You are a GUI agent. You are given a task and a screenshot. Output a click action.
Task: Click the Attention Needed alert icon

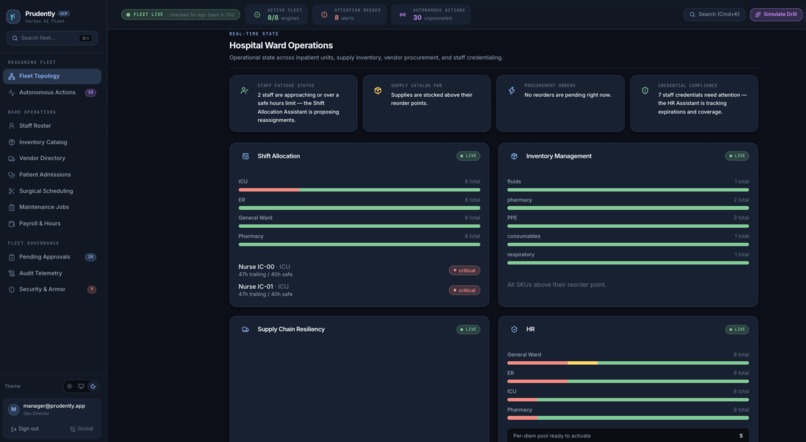[324, 15]
